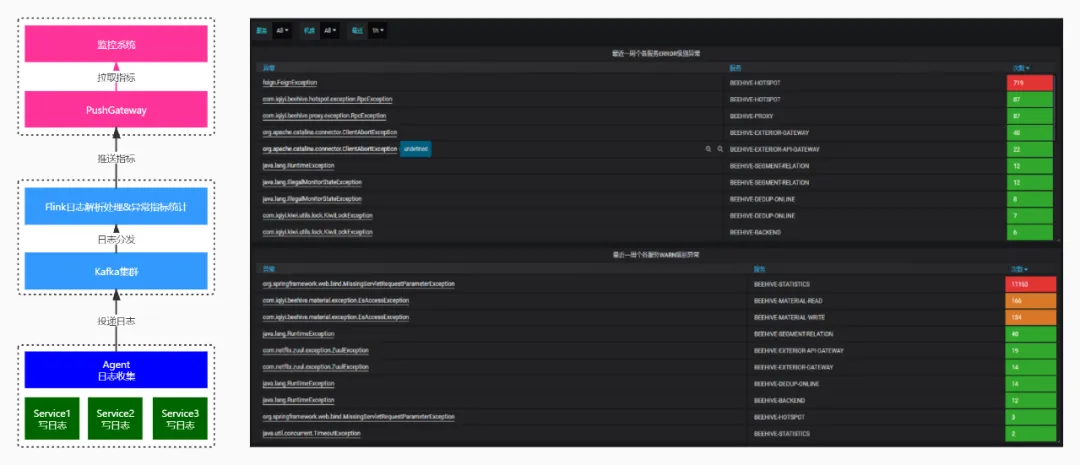Open the feign.FeignException link

pyautogui.click(x=291, y=82)
